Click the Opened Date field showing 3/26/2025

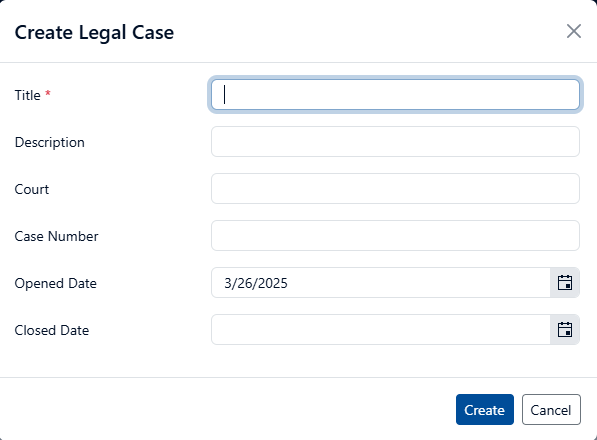pos(381,283)
